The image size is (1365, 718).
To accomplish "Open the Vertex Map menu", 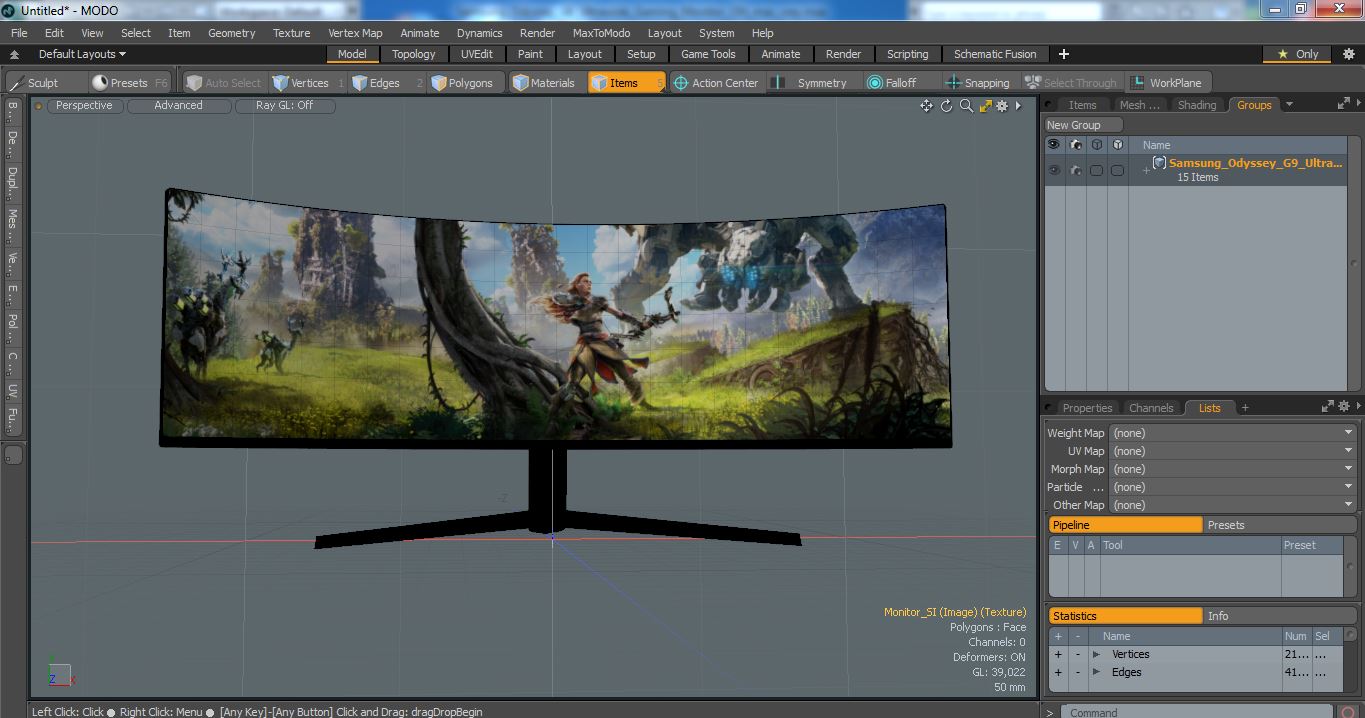I will click(355, 33).
